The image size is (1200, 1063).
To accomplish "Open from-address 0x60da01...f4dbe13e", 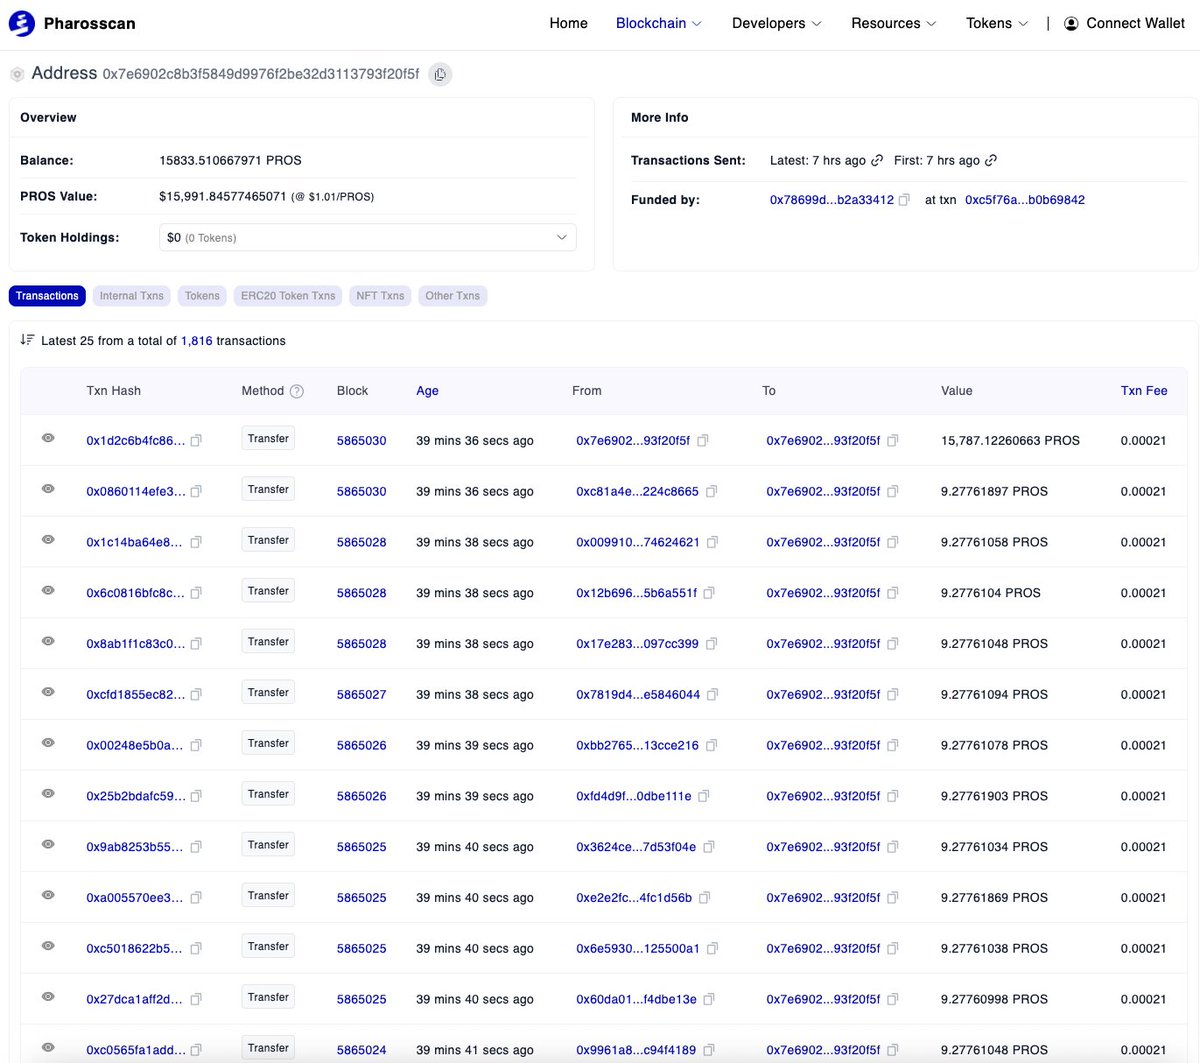I will (x=636, y=999).
